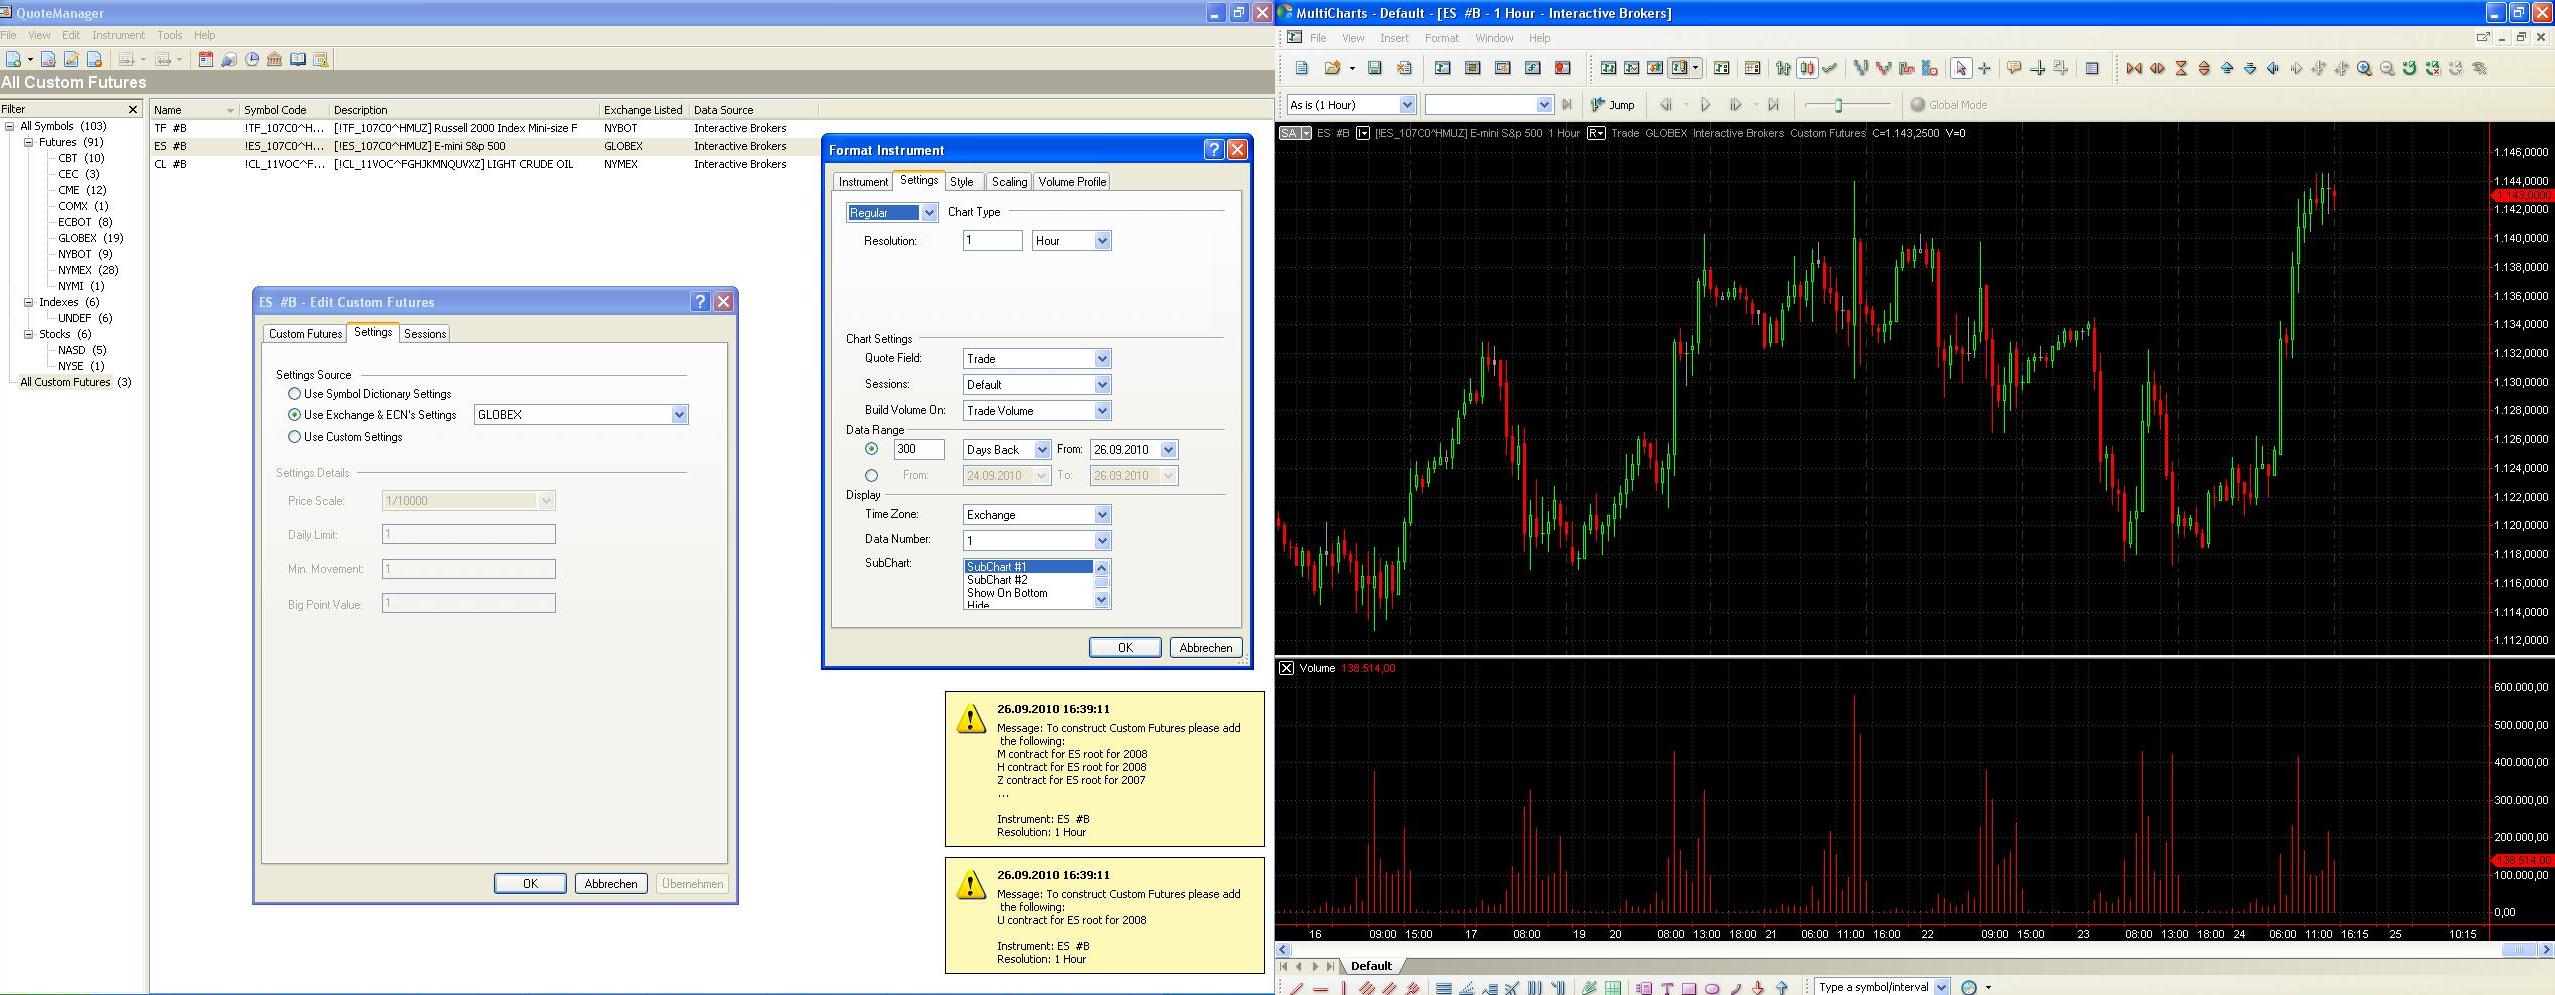Click the edit symbol pencil icon in QuoteManager
The height and width of the screenshot is (995, 2555).
[71, 60]
